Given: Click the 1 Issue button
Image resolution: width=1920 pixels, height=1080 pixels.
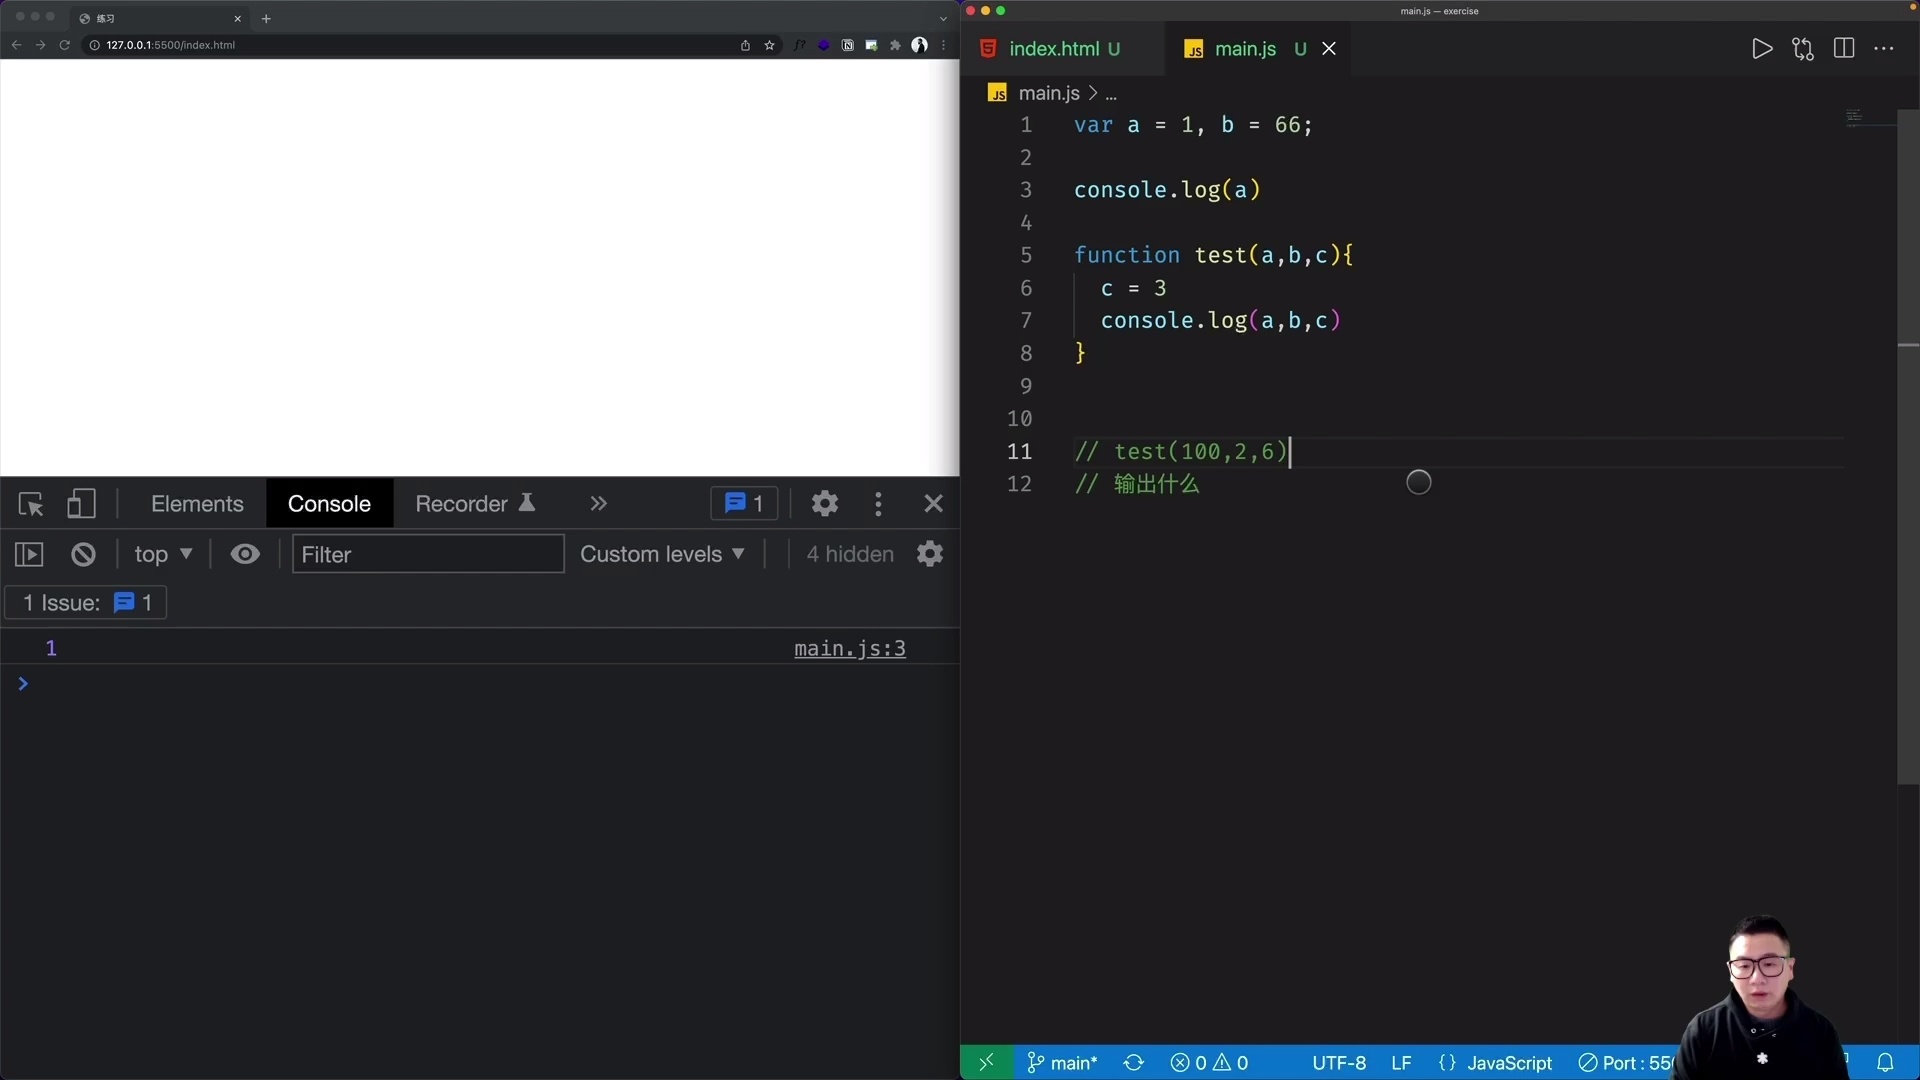Looking at the screenshot, I should click(x=85, y=602).
